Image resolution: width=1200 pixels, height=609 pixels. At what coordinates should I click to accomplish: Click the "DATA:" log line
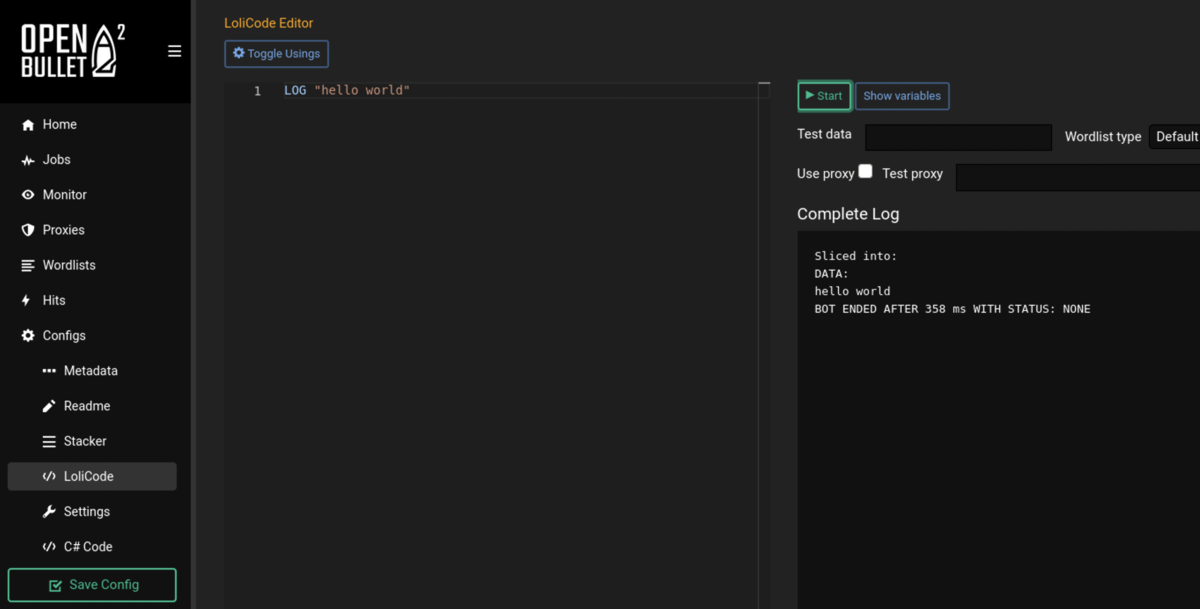coord(831,274)
